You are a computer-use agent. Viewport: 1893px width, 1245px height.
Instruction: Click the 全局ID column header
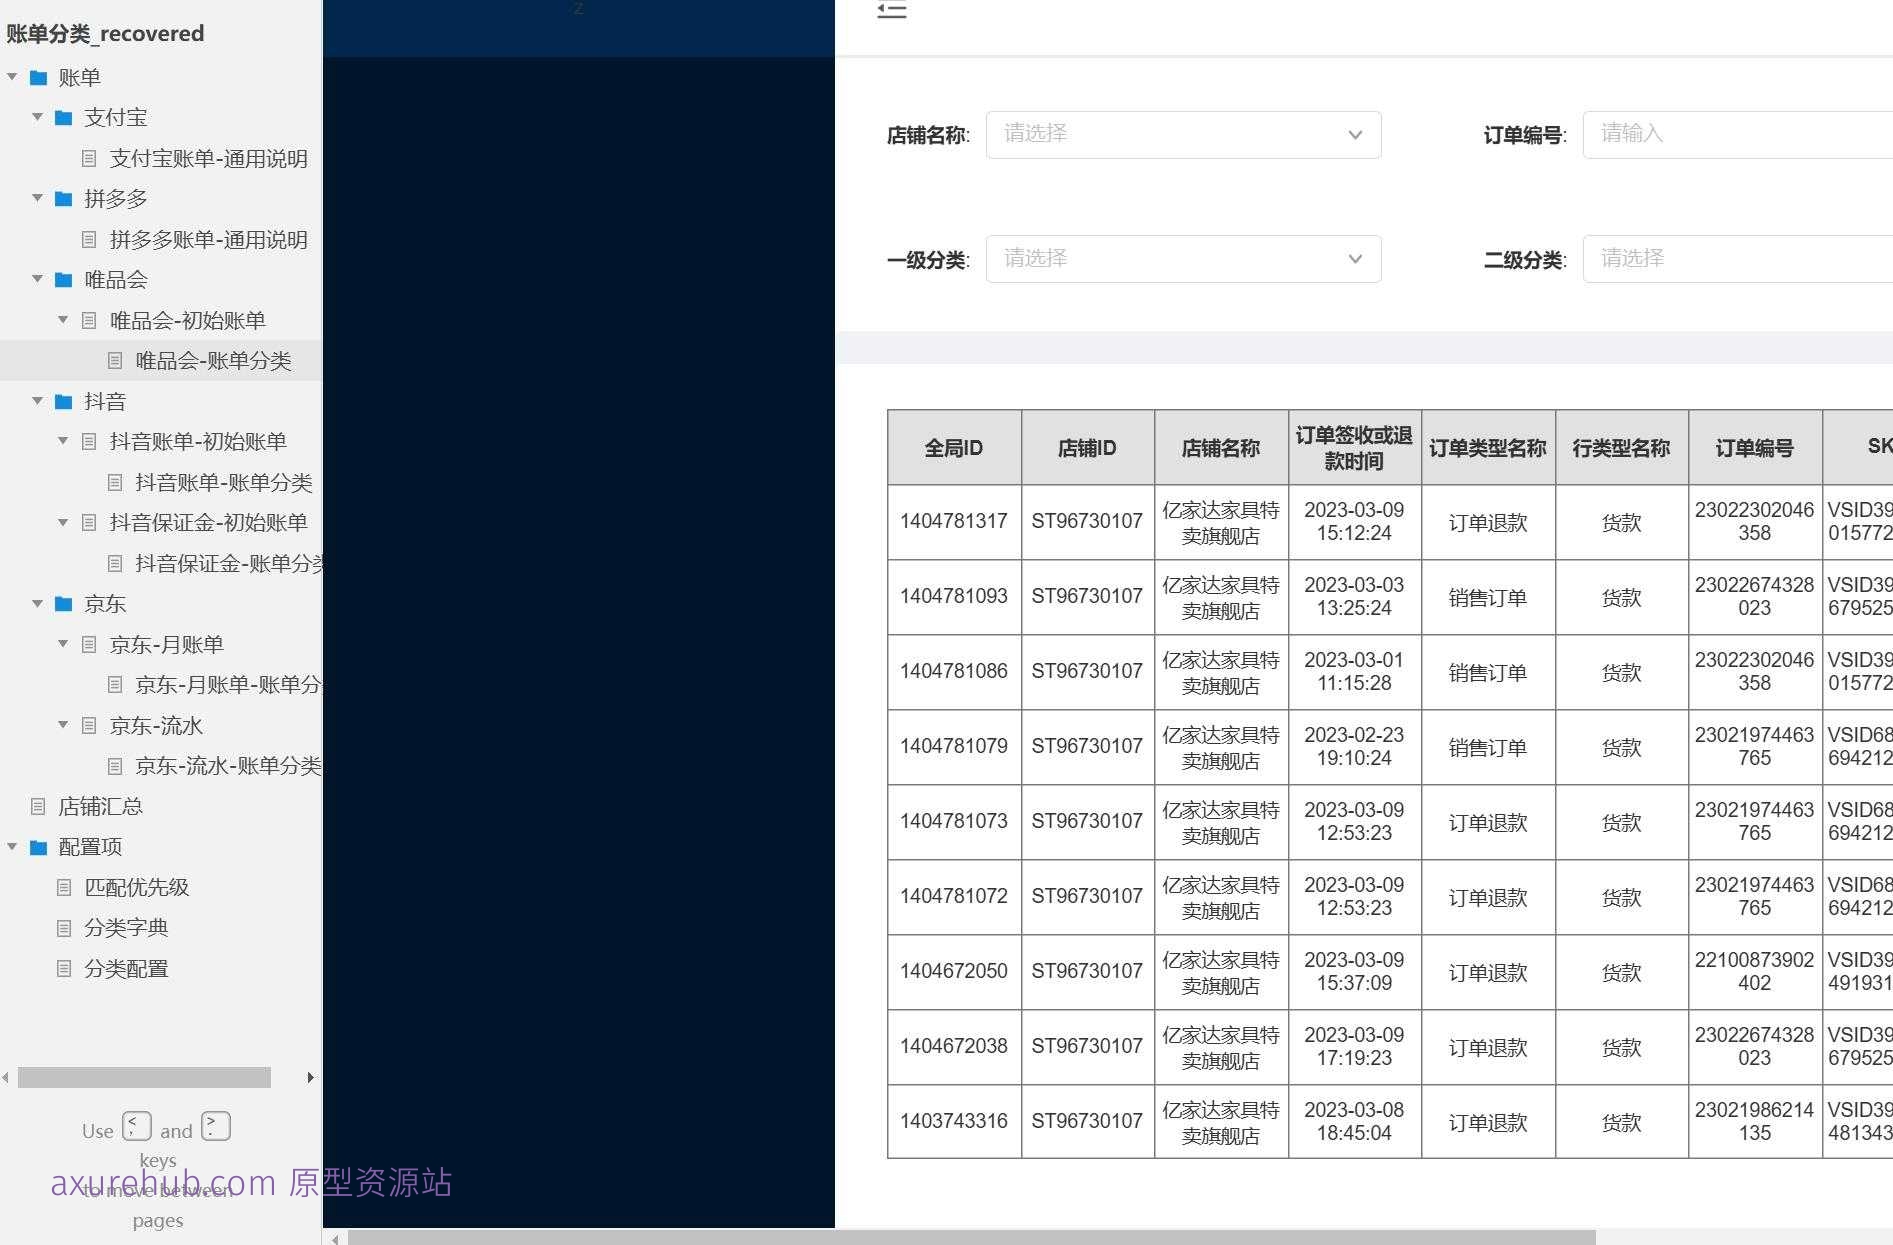click(x=954, y=448)
